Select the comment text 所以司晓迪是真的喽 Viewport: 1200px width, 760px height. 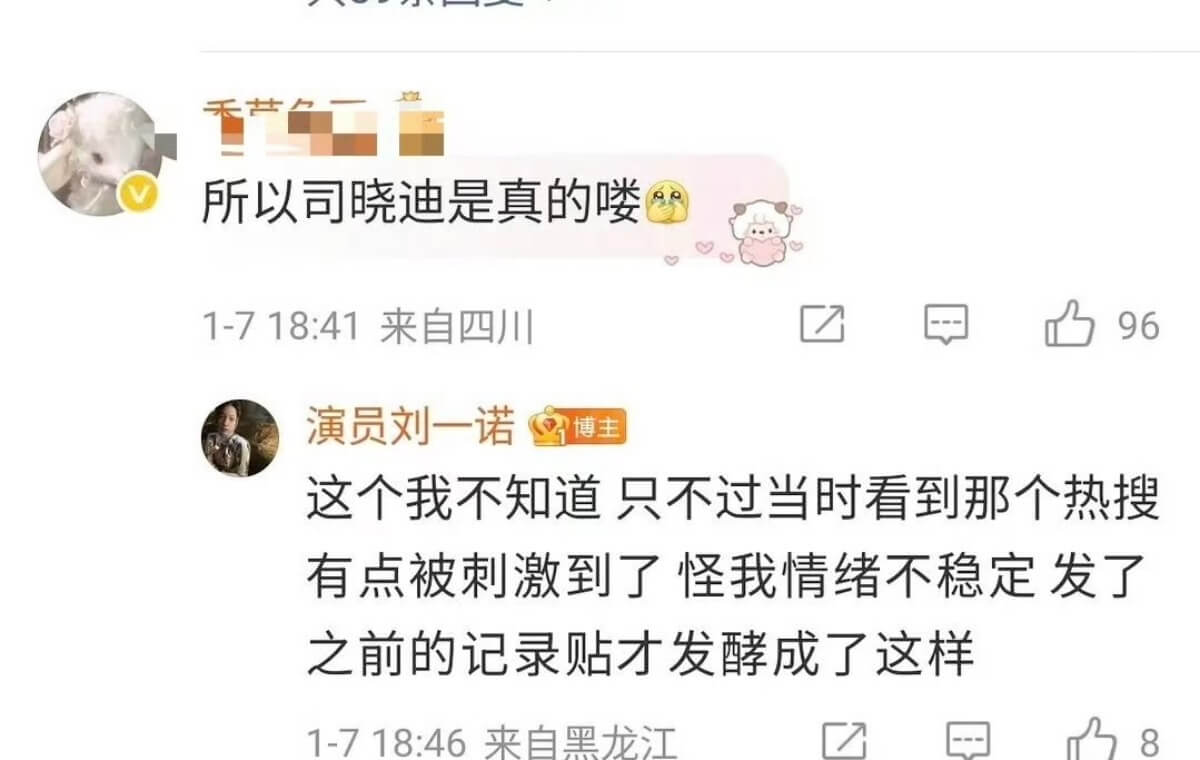click(420, 205)
